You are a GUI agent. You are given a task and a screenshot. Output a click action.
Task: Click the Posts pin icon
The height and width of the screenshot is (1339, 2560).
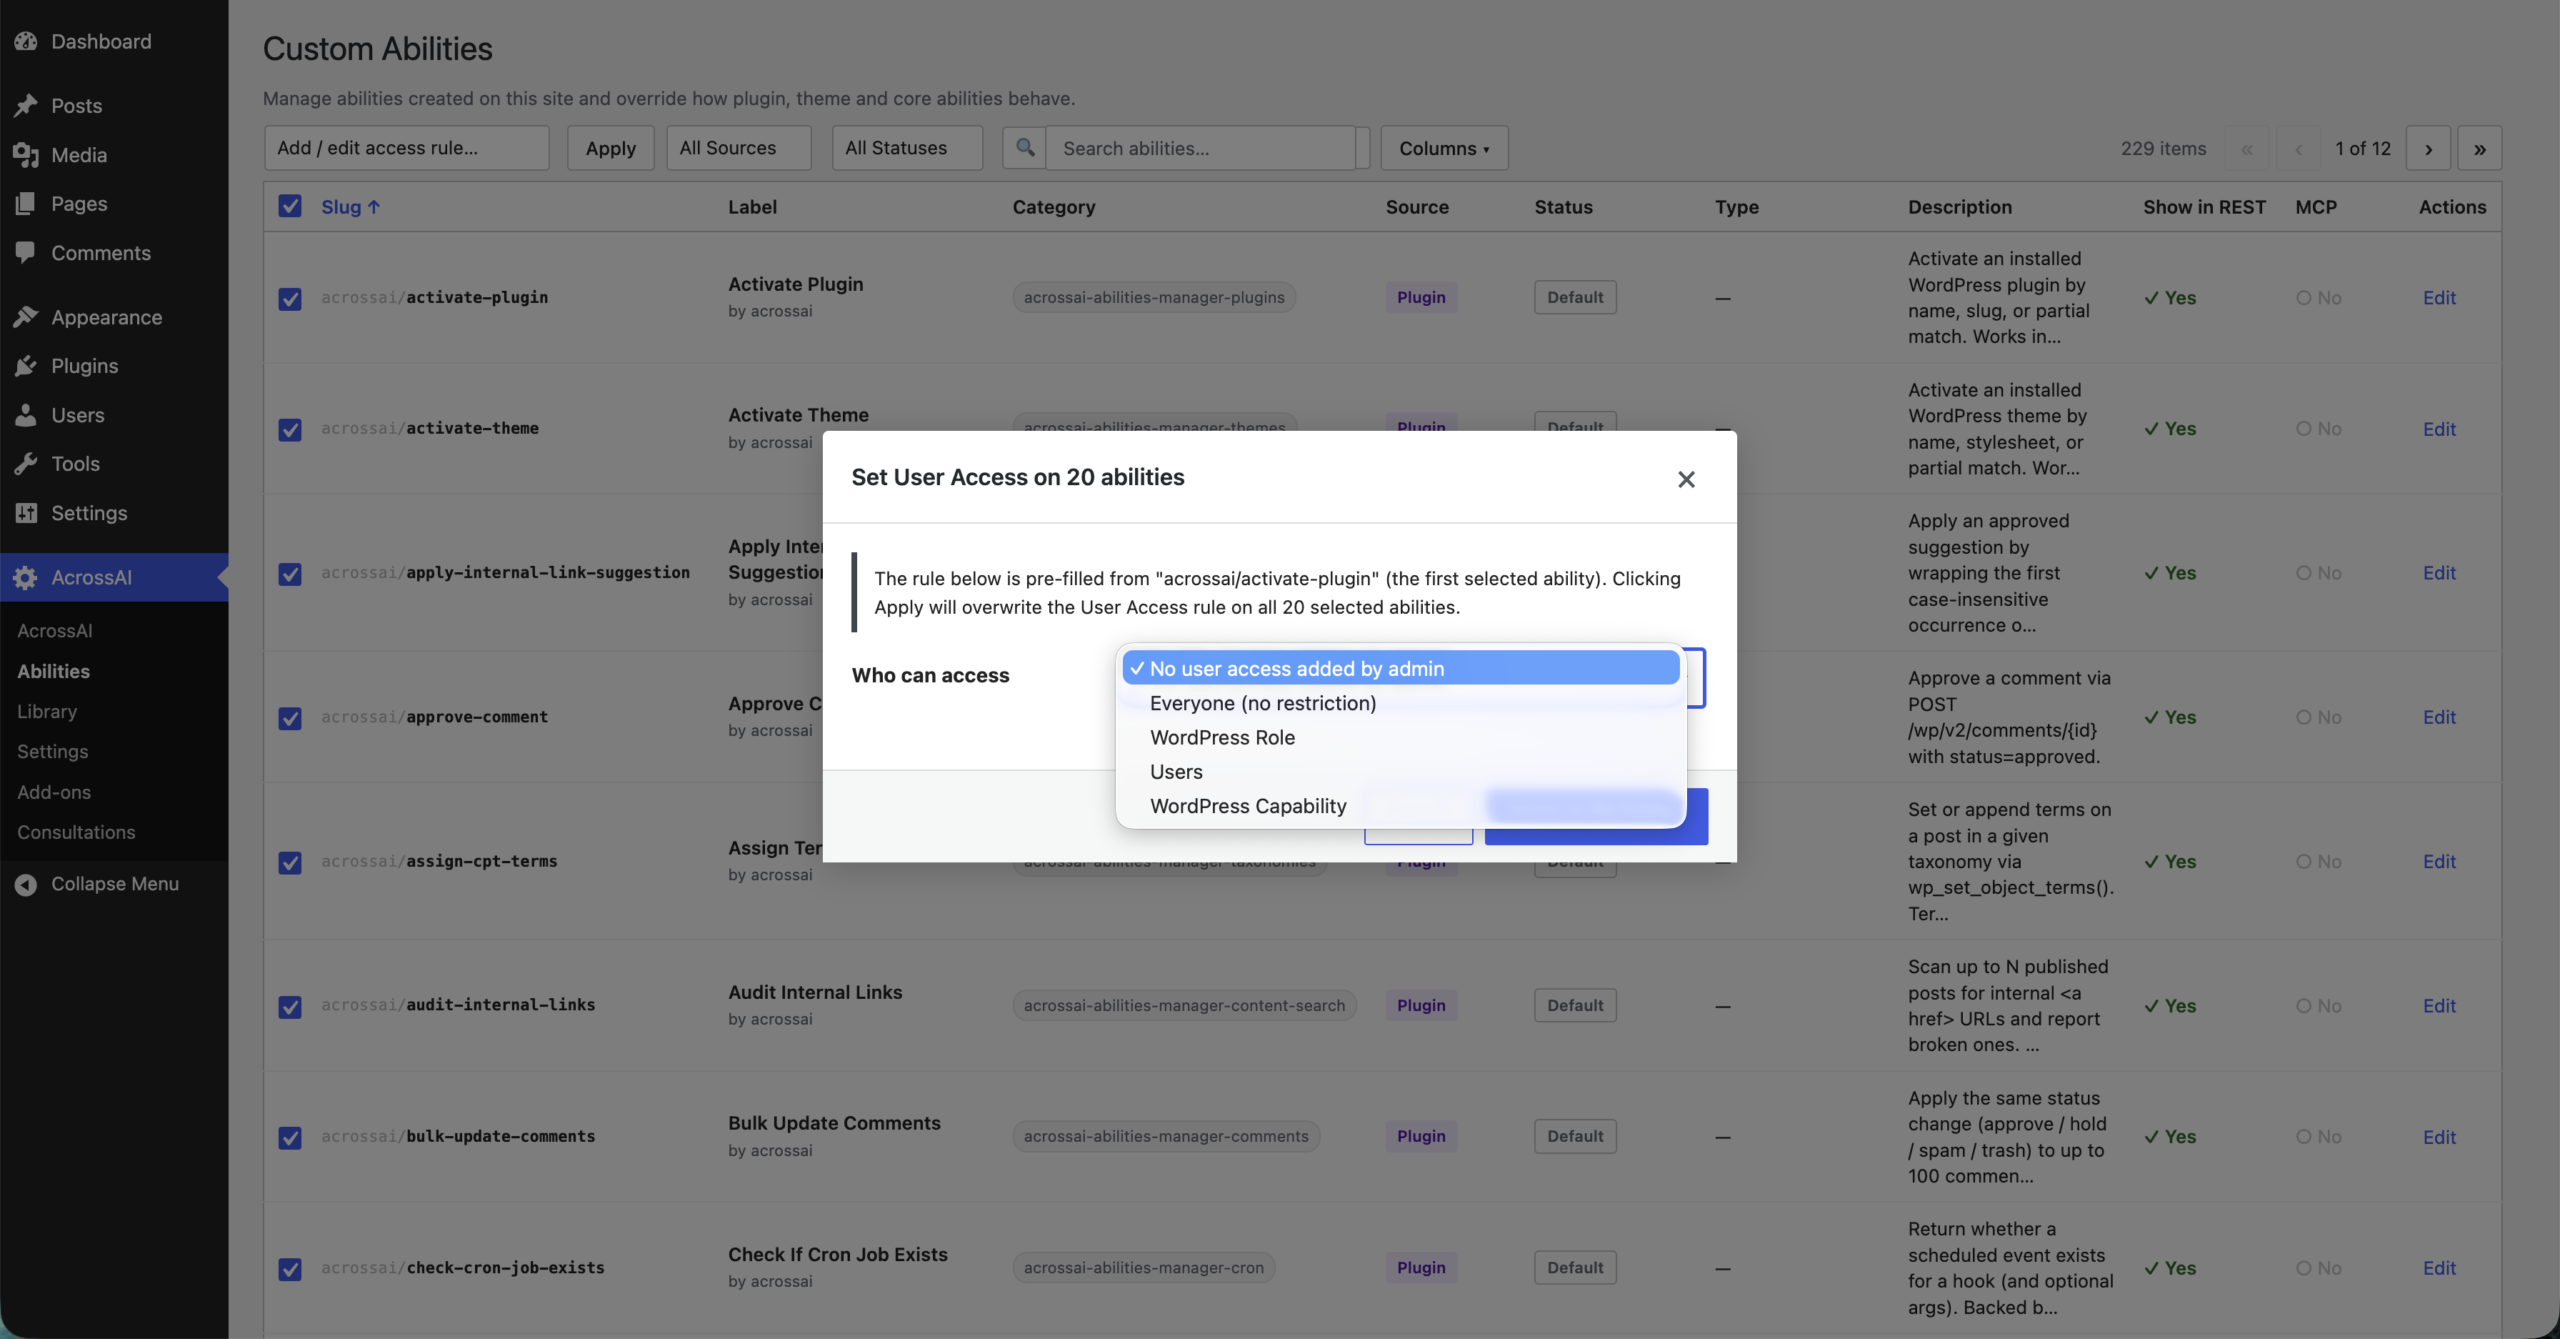(26, 105)
